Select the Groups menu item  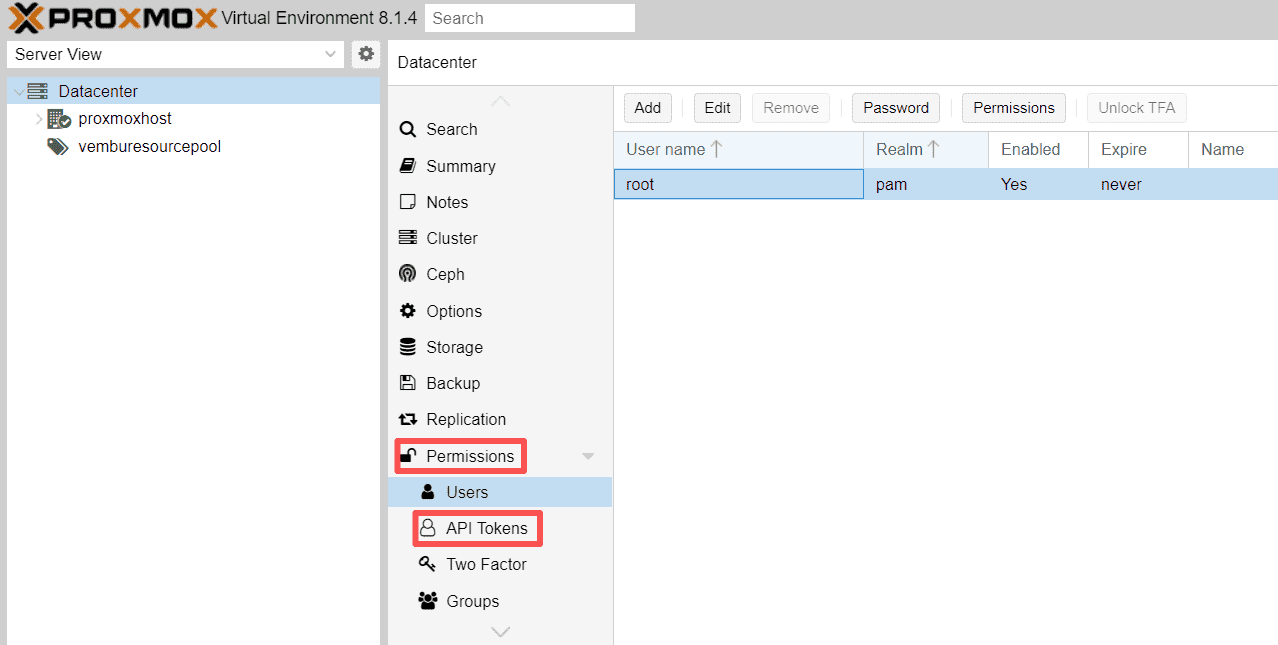click(500, 601)
